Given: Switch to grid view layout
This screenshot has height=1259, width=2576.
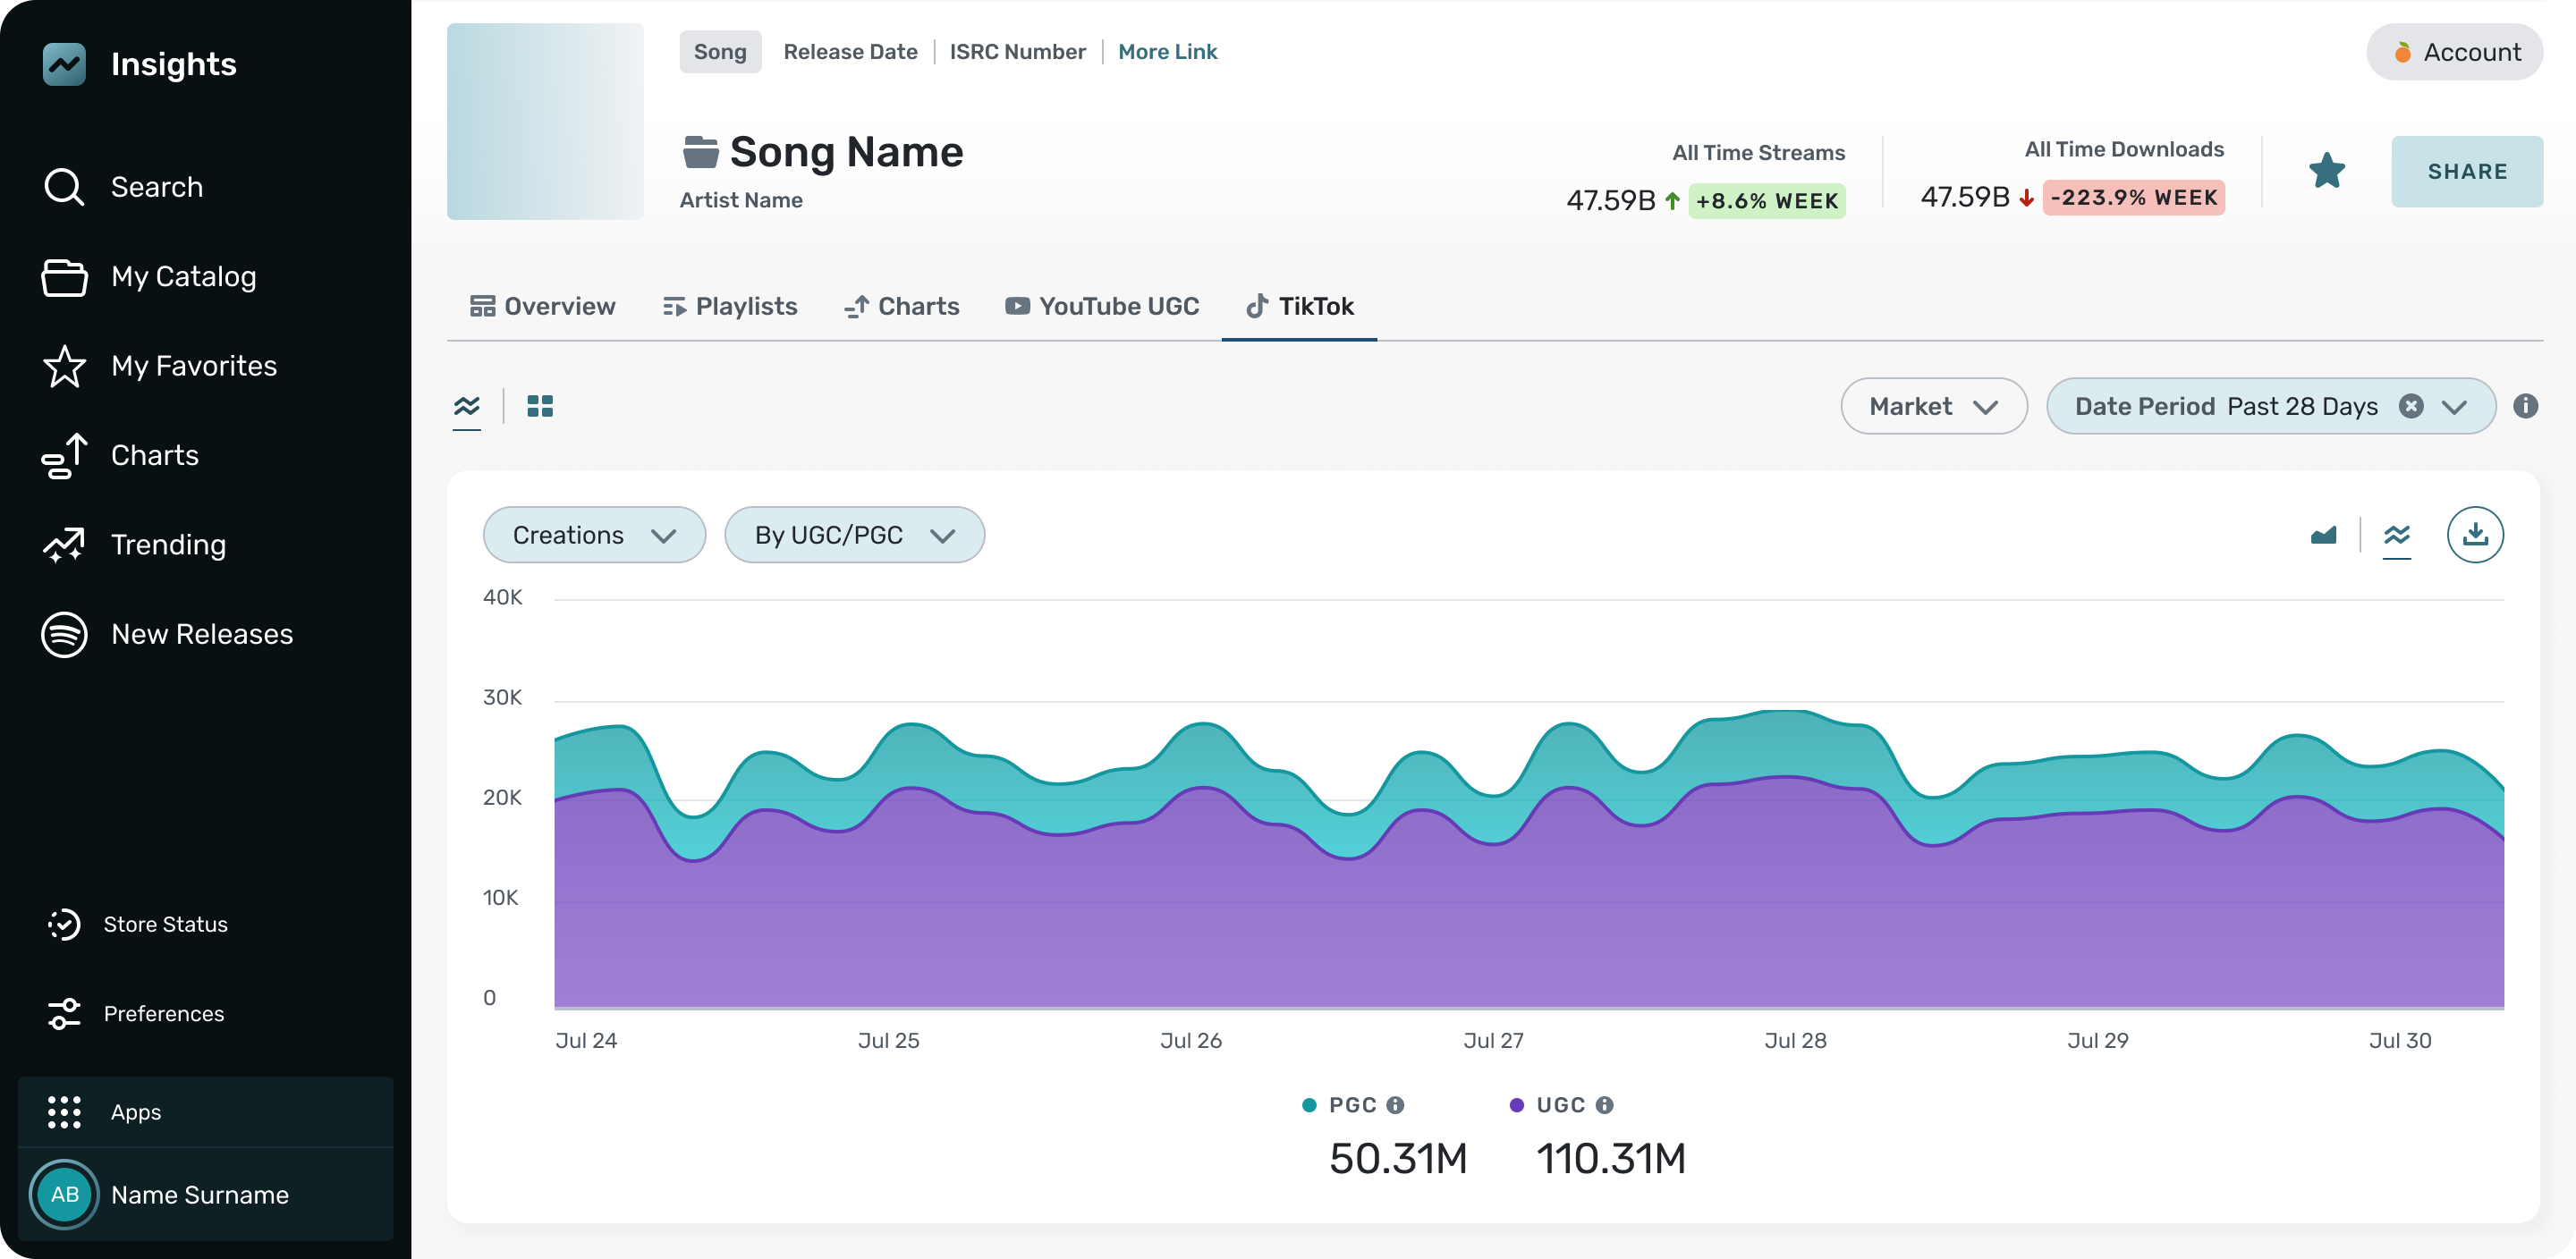Looking at the screenshot, I should click(540, 406).
